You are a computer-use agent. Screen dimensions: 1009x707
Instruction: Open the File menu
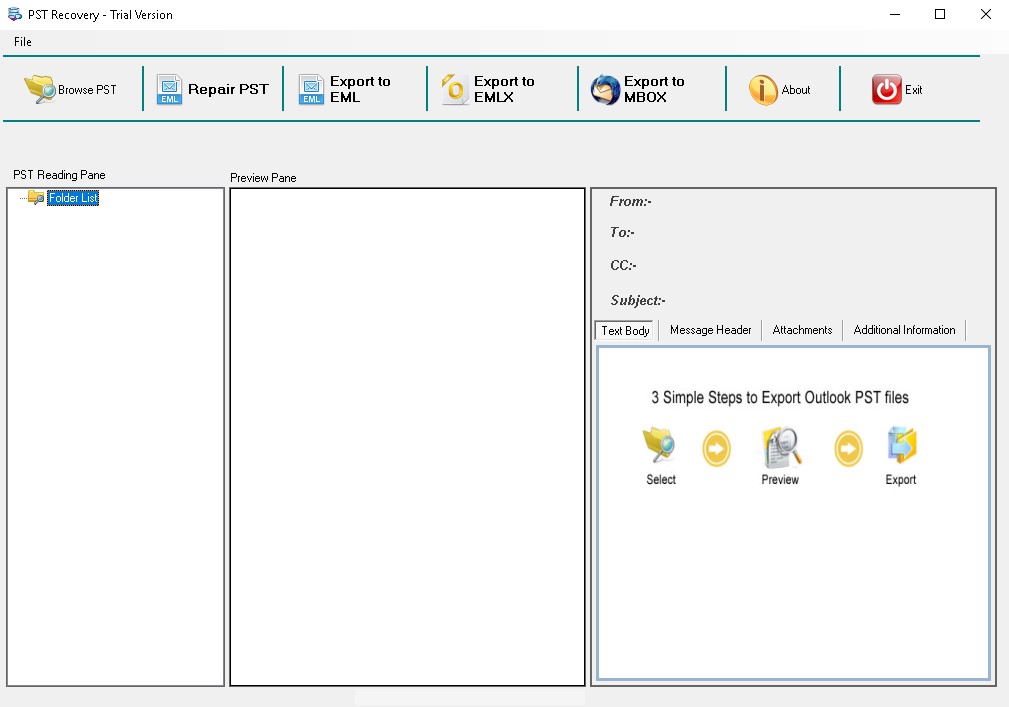(22, 42)
